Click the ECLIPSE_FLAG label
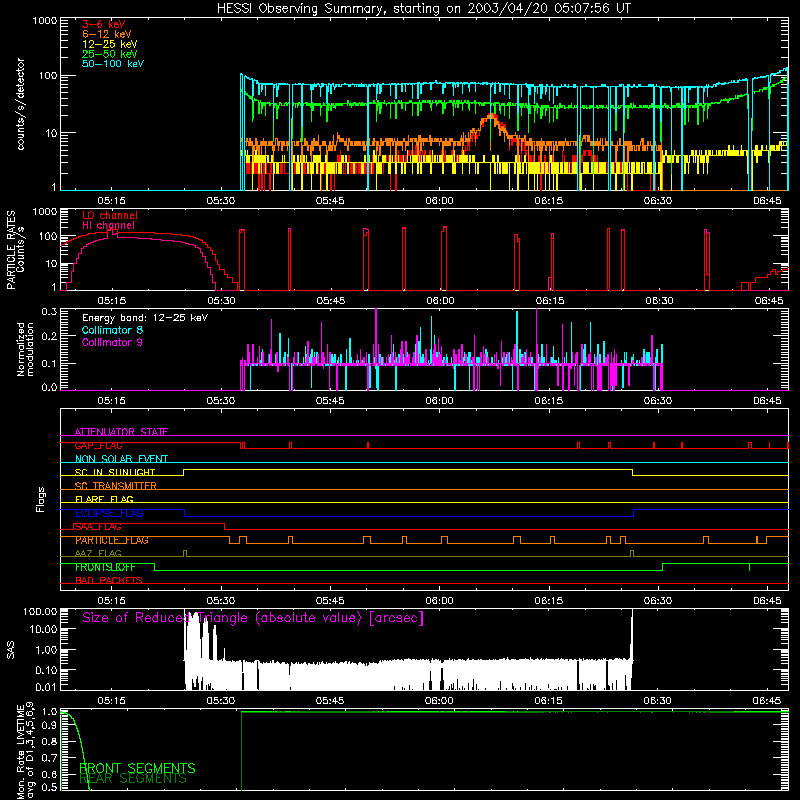Image resolution: width=800 pixels, height=800 pixels. 109,513
